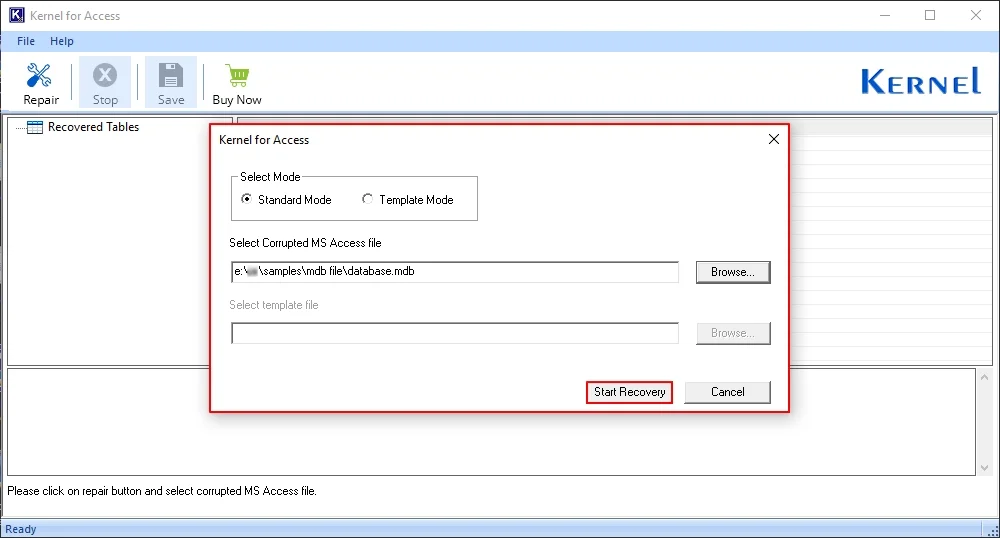1000x538 pixels.
Task: Click the Kernel app icon in title bar
Action: [x=16, y=15]
